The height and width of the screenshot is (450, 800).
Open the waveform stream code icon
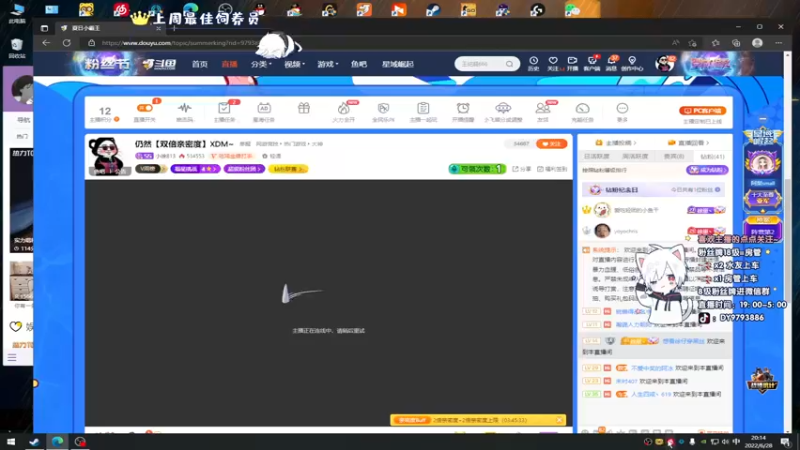click(185, 108)
